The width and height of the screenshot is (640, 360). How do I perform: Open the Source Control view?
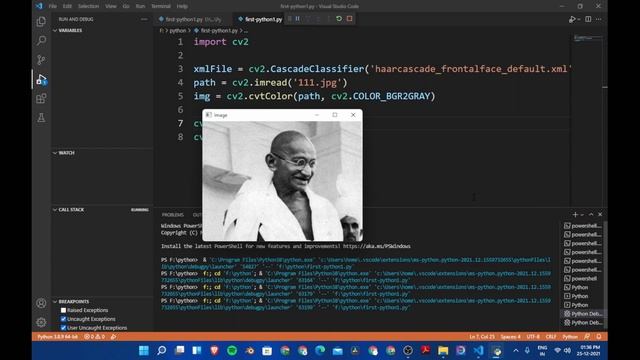[41, 60]
